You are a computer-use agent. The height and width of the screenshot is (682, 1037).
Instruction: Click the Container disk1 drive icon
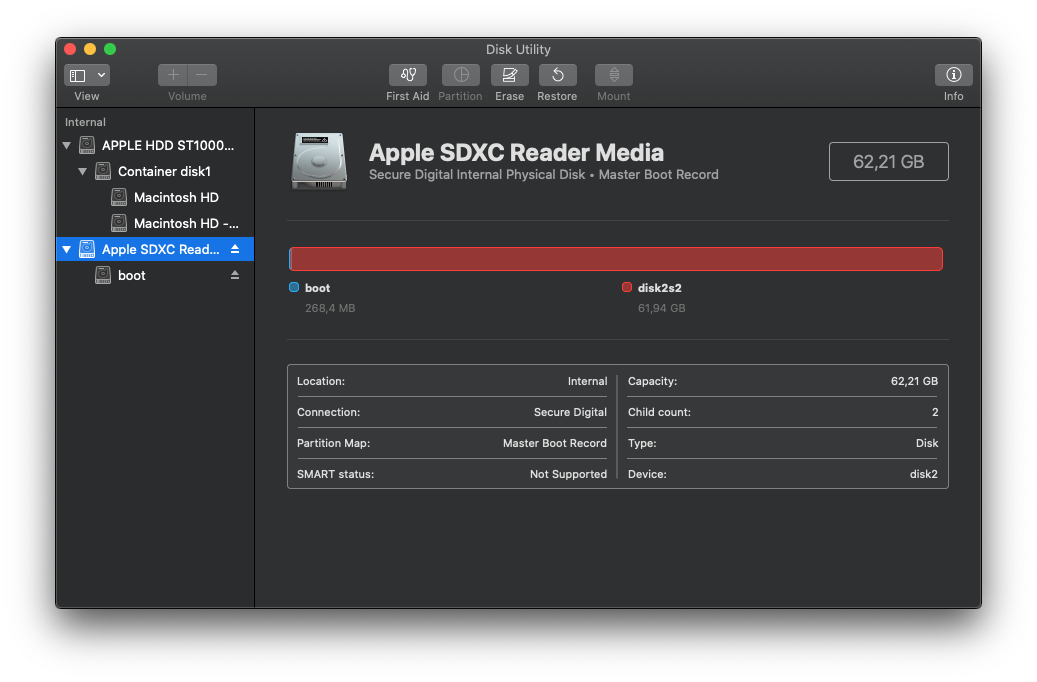pos(103,171)
